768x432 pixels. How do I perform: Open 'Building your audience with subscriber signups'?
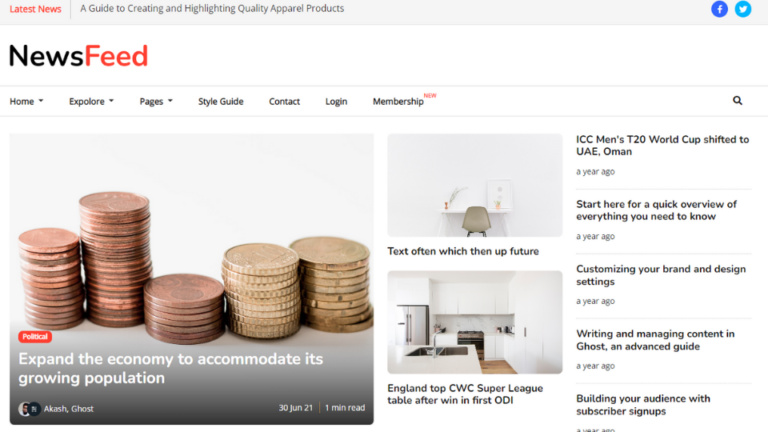[x=643, y=405]
